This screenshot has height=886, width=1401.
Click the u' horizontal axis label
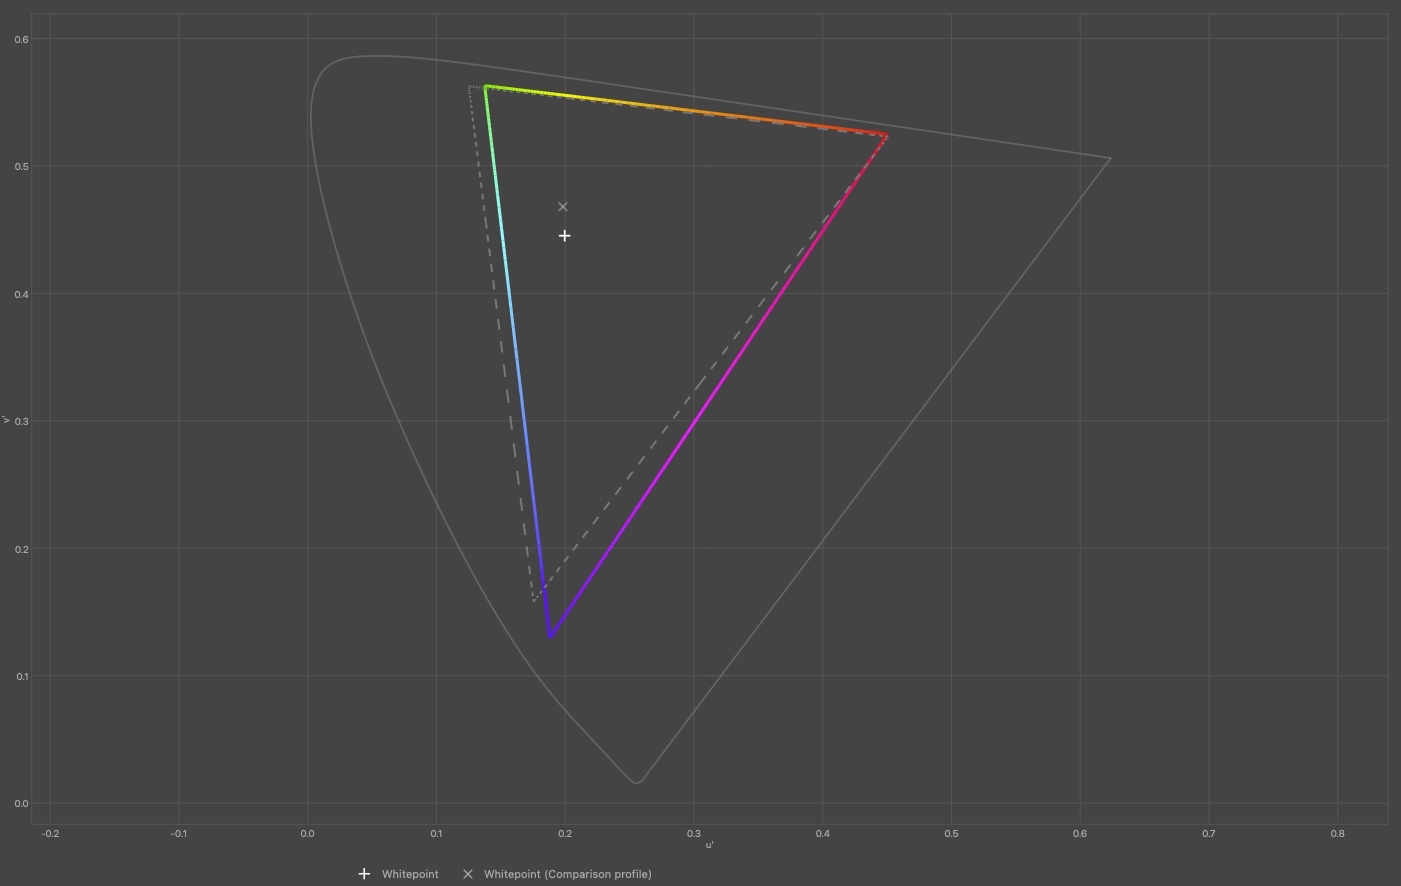pyautogui.click(x=709, y=845)
